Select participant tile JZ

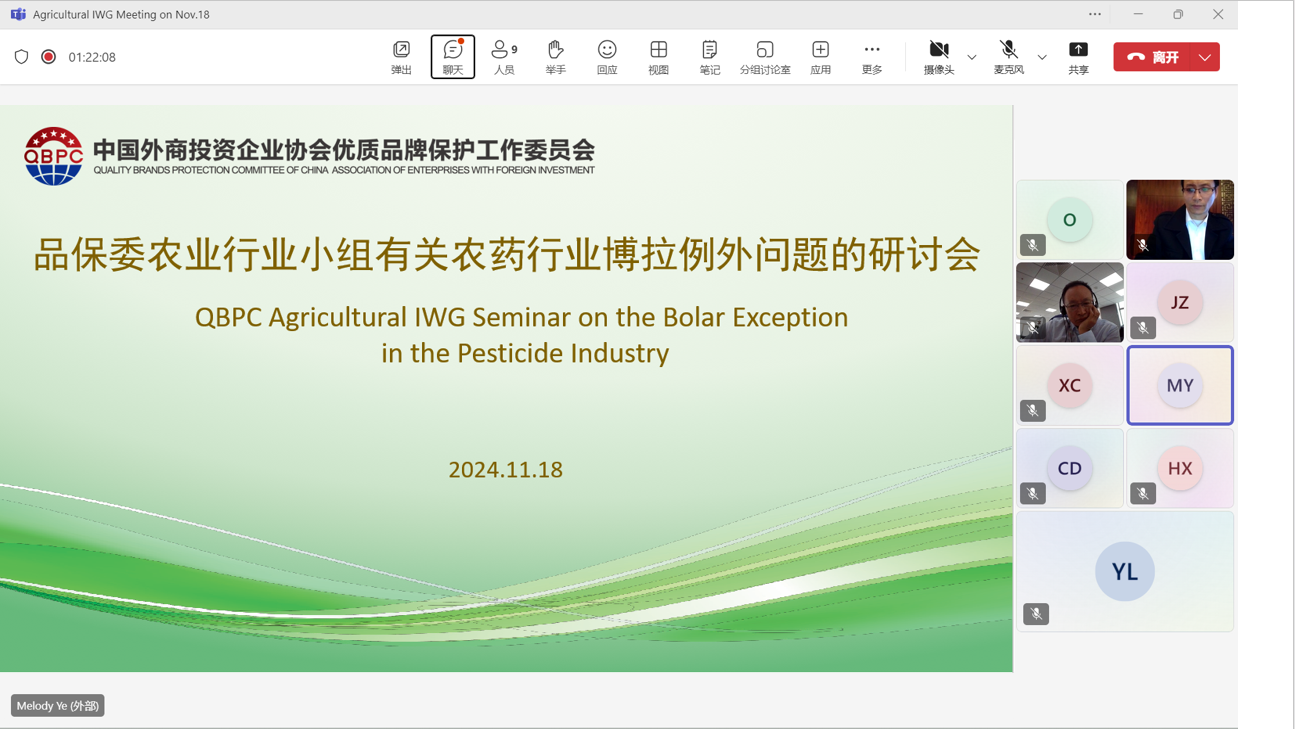(1180, 302)
